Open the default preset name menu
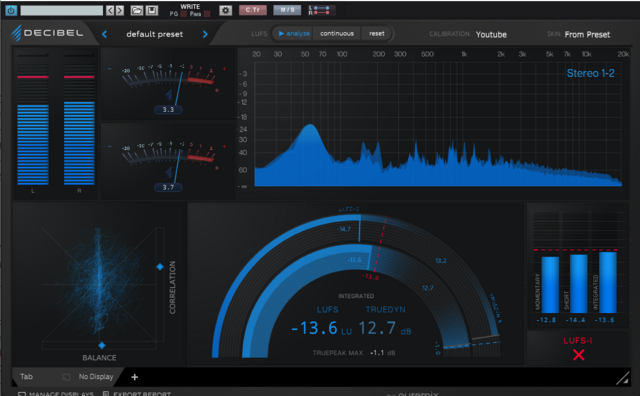Viewport: 640px width, 396px height. coord(155,34)
